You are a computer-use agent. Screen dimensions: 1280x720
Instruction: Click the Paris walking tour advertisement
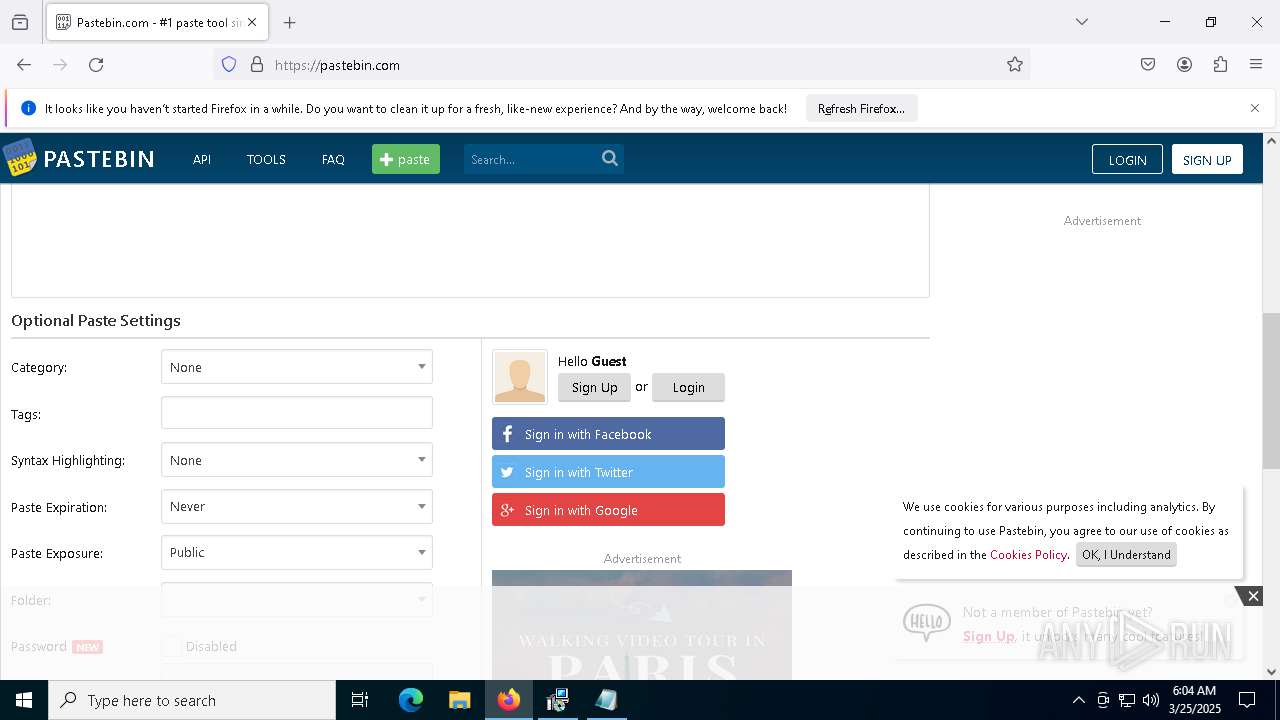point(642,625)
